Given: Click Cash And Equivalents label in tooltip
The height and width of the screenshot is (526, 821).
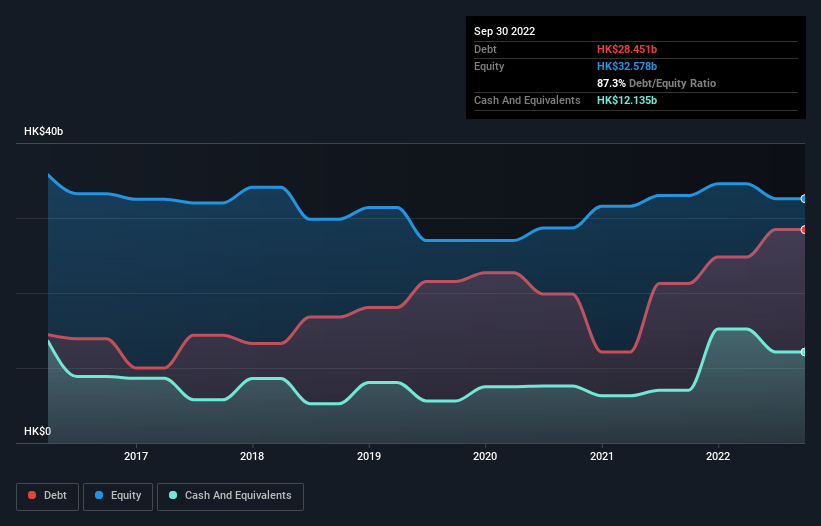Looking at the screenshot, I should point(527,100).
